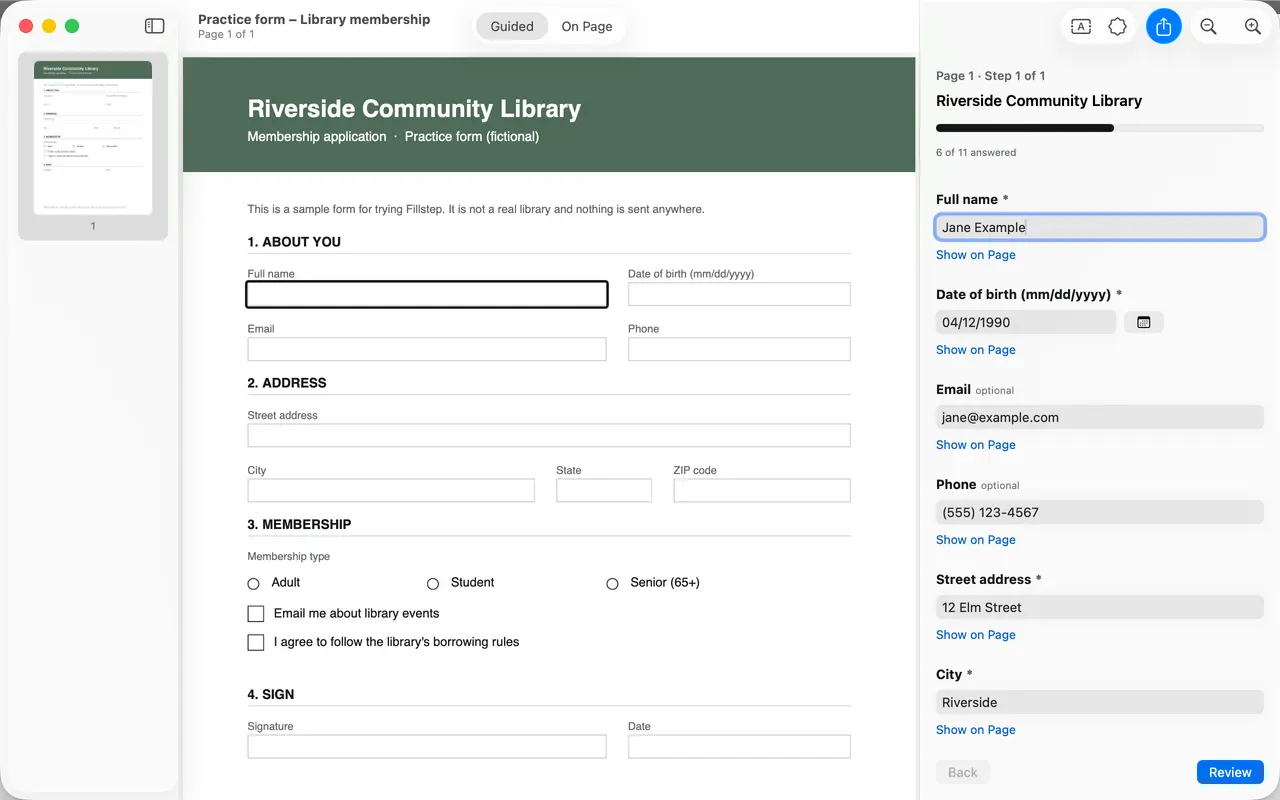Select the Senior (65+) radio button
This screenshot has width=1280, height=800.
[612, 583]
